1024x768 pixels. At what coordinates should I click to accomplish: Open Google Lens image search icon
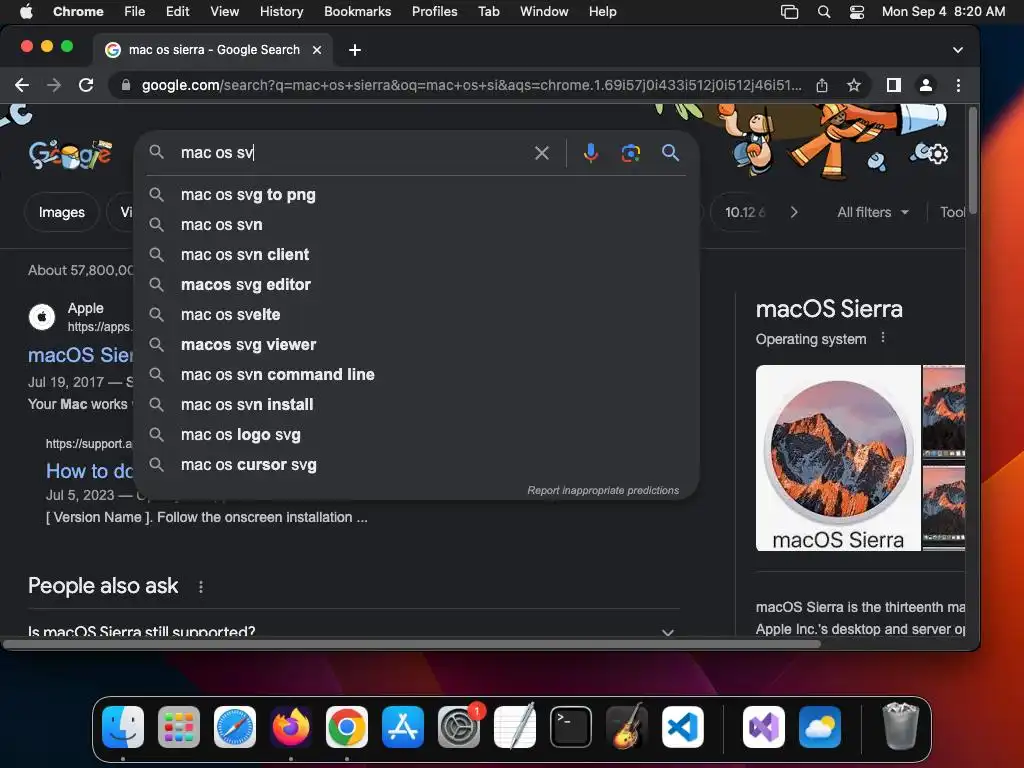tap(630, 153)
